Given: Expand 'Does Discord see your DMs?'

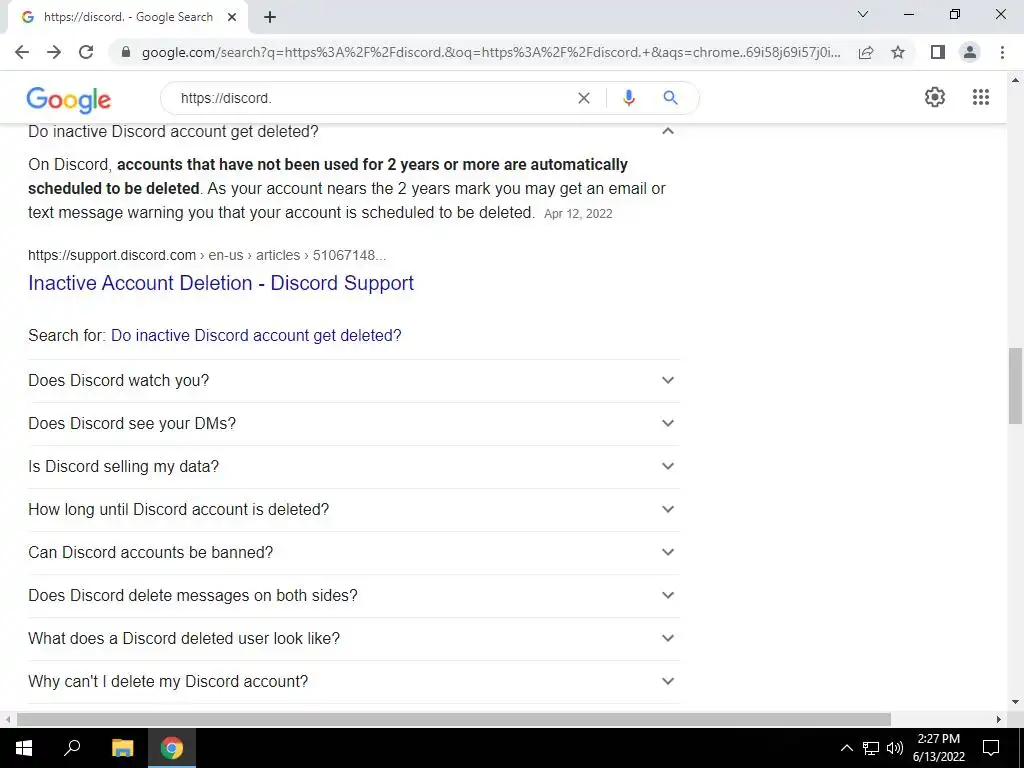Looking at the screenshot, I should tap(354, 423).
